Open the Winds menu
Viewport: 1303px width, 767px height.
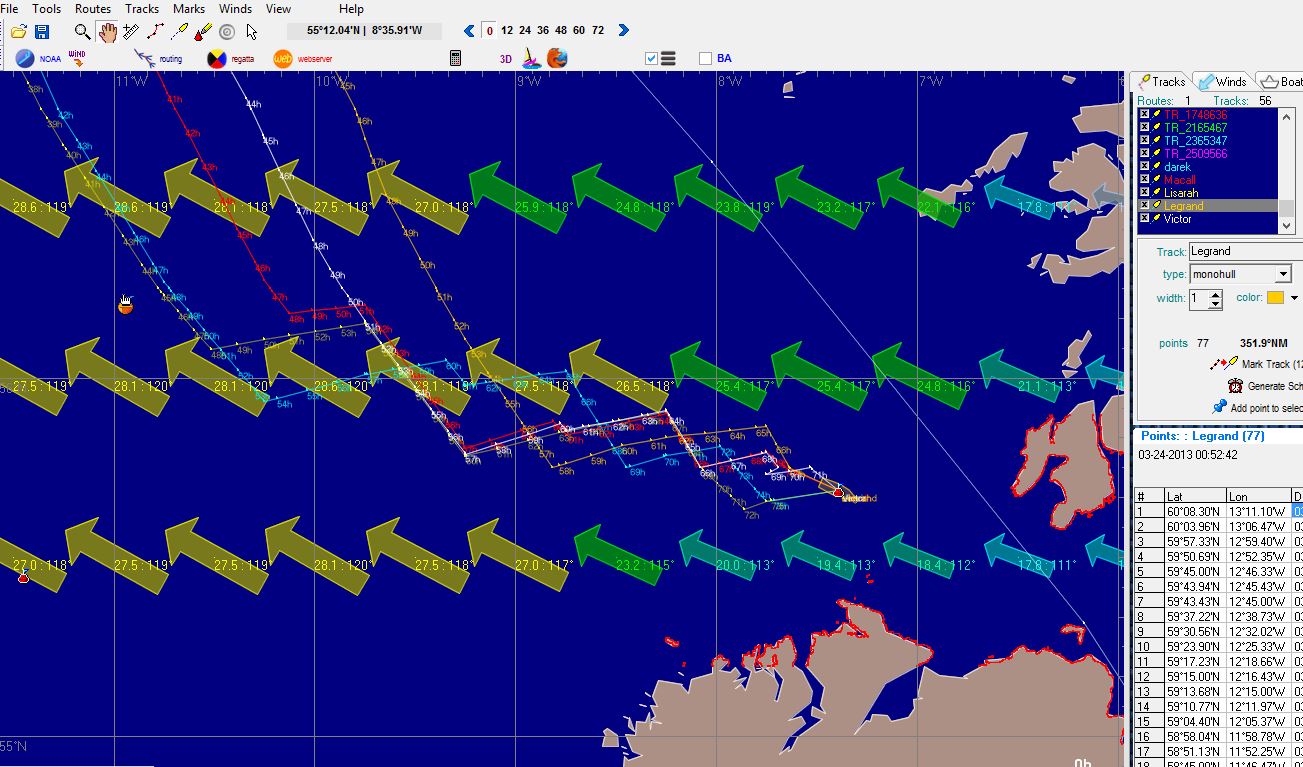(235, 9)
